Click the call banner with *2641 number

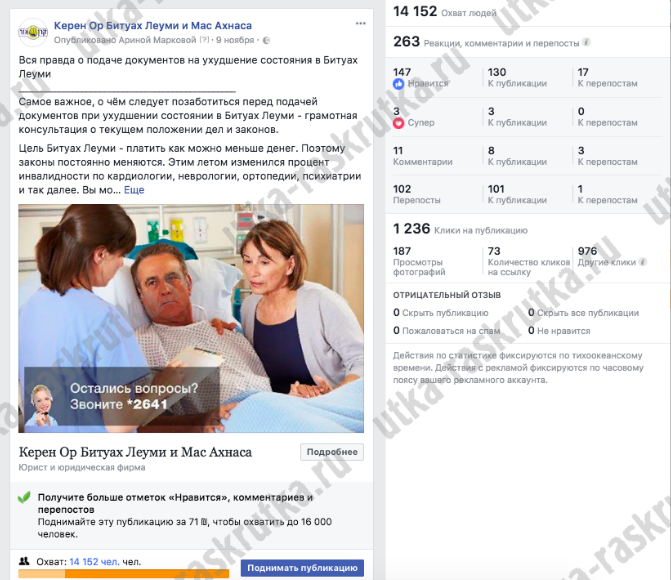click(122, 397)
